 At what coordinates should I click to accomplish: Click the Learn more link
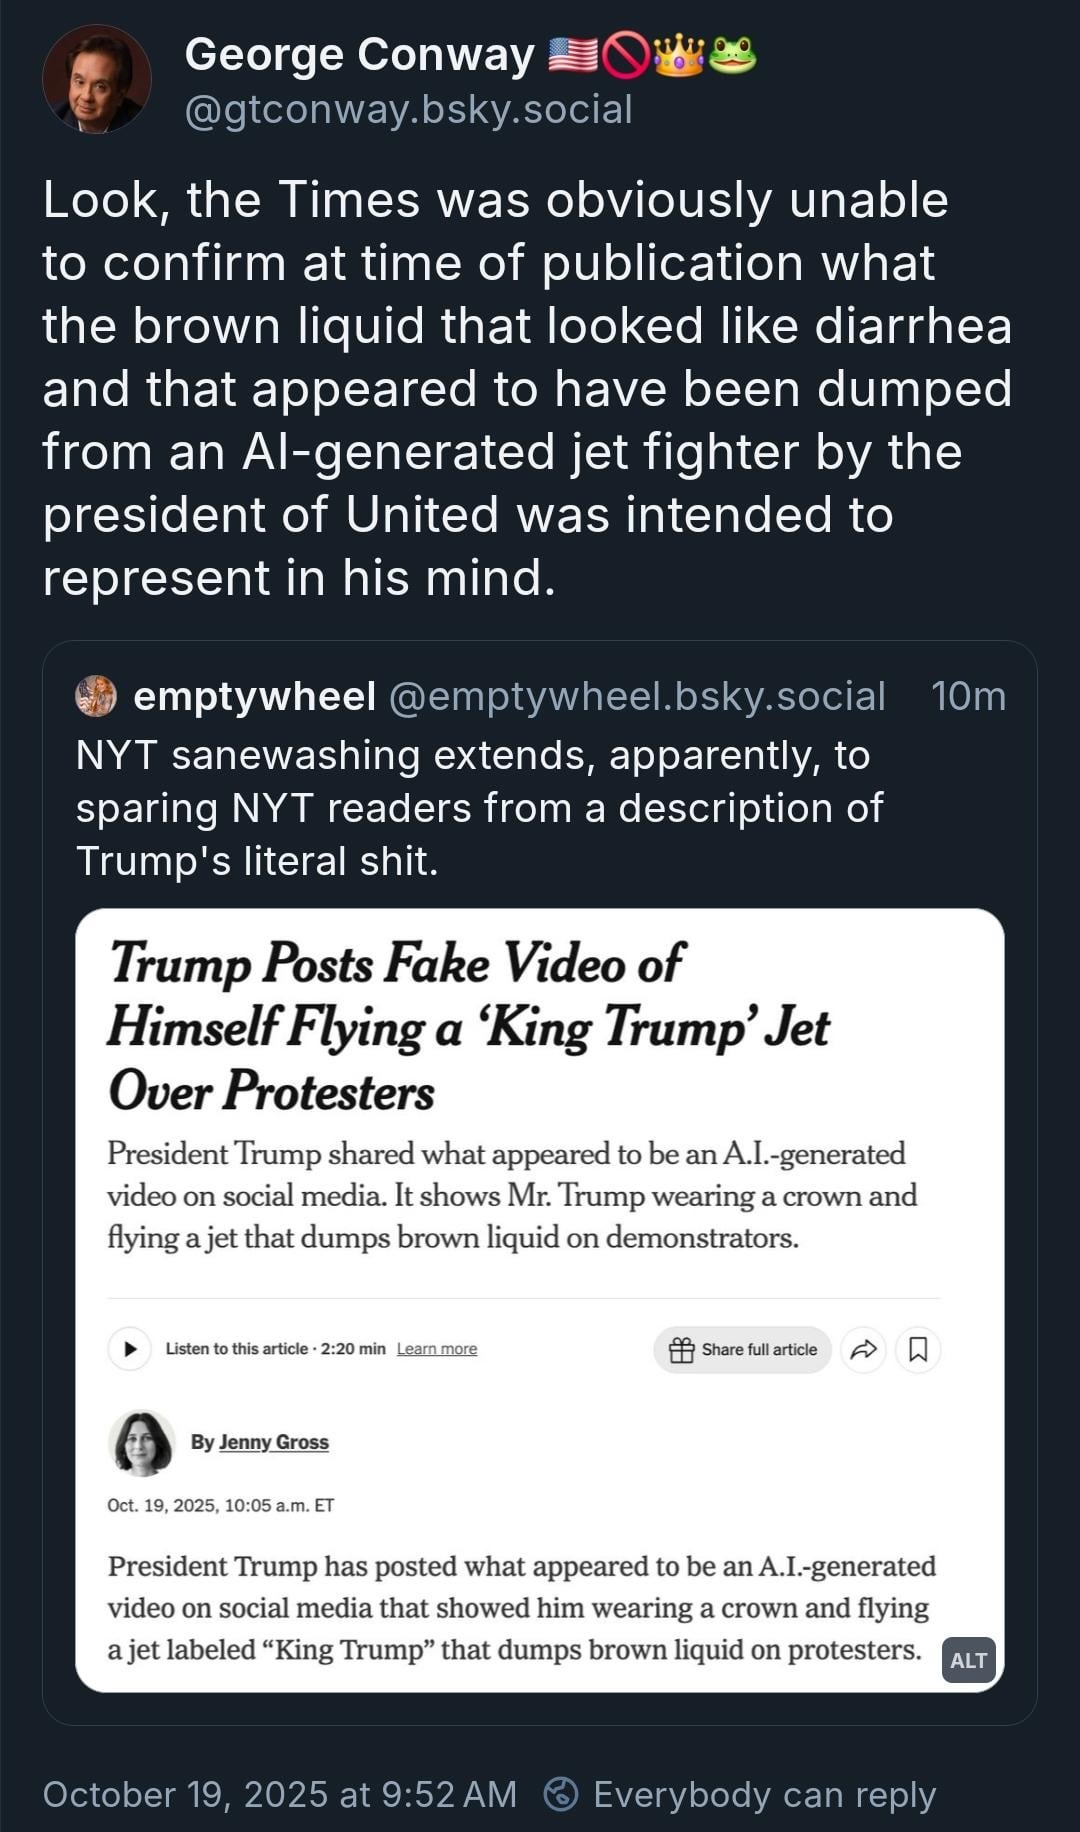pyautogui.click(x=437, y=1349)
